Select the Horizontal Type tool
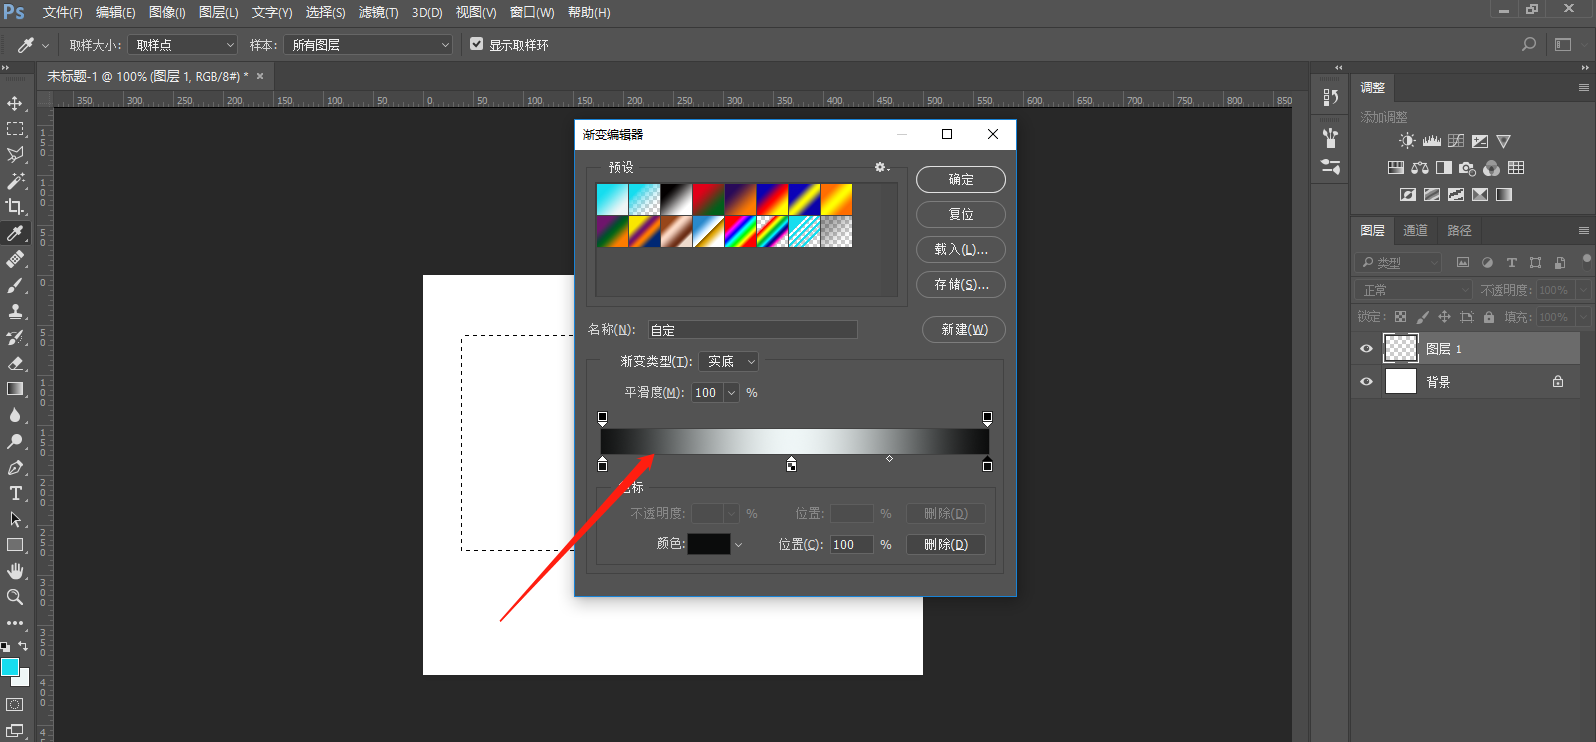1596x742 pixels. click(15, 493)
